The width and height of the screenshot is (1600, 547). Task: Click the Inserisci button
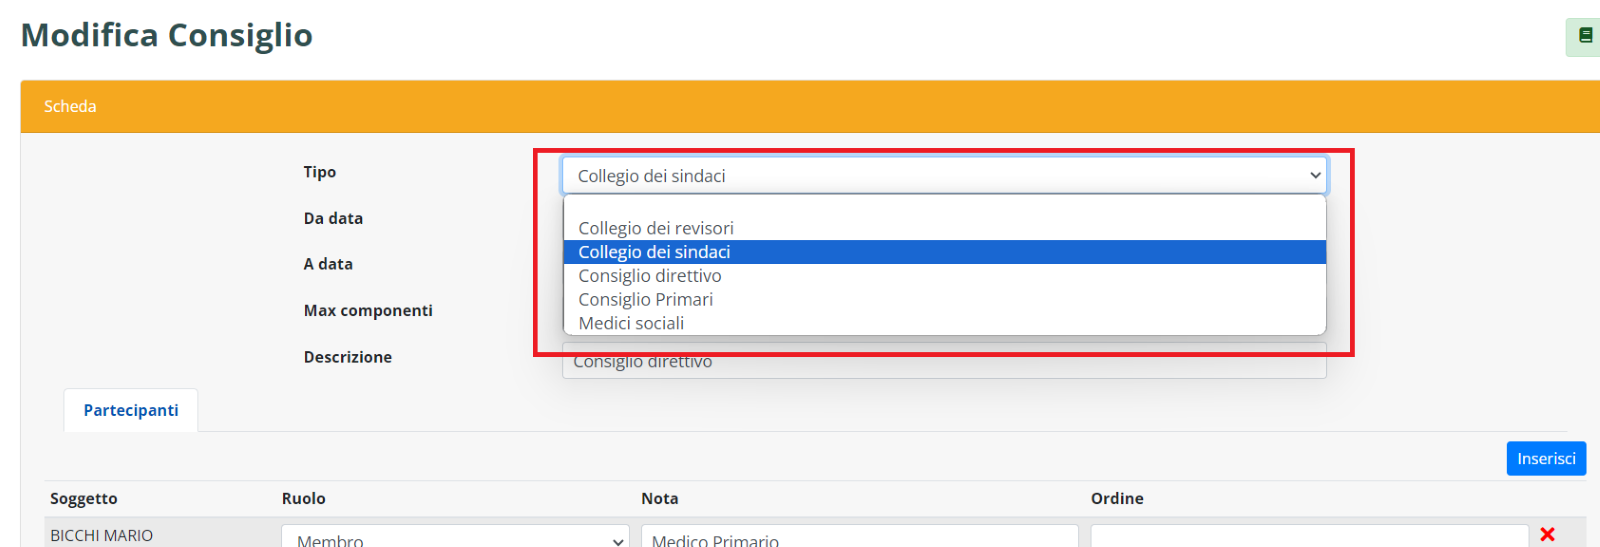pyautogui.click(x=1546, y=458)
